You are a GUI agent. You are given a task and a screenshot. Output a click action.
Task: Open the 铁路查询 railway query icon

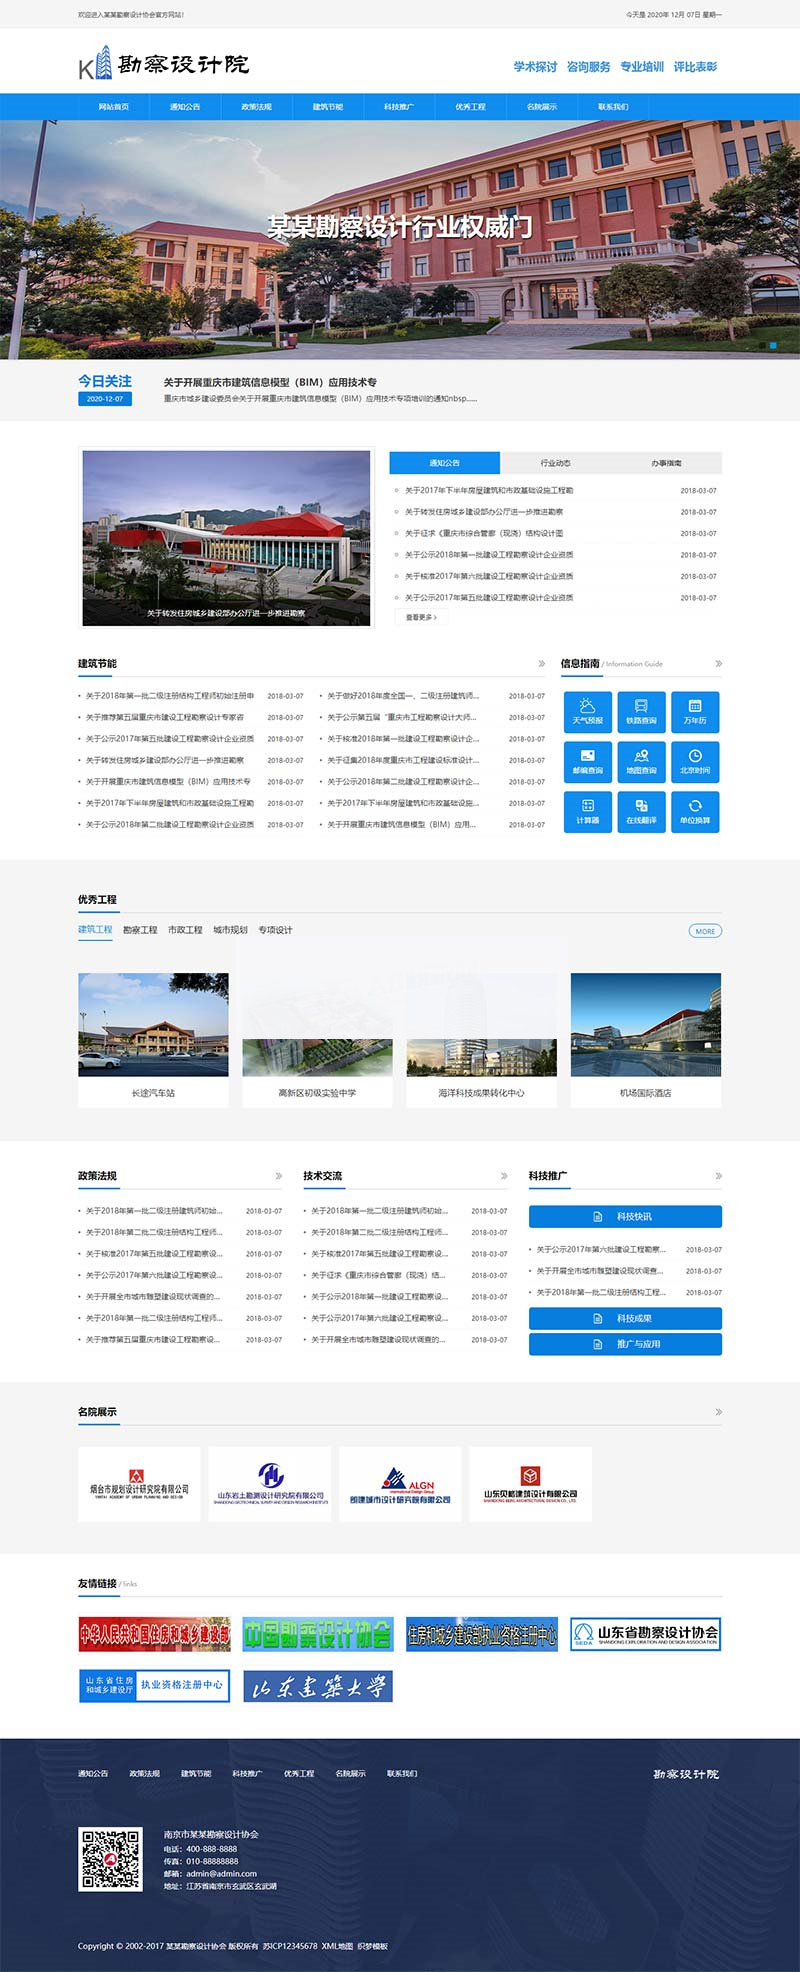coord(641,711)
